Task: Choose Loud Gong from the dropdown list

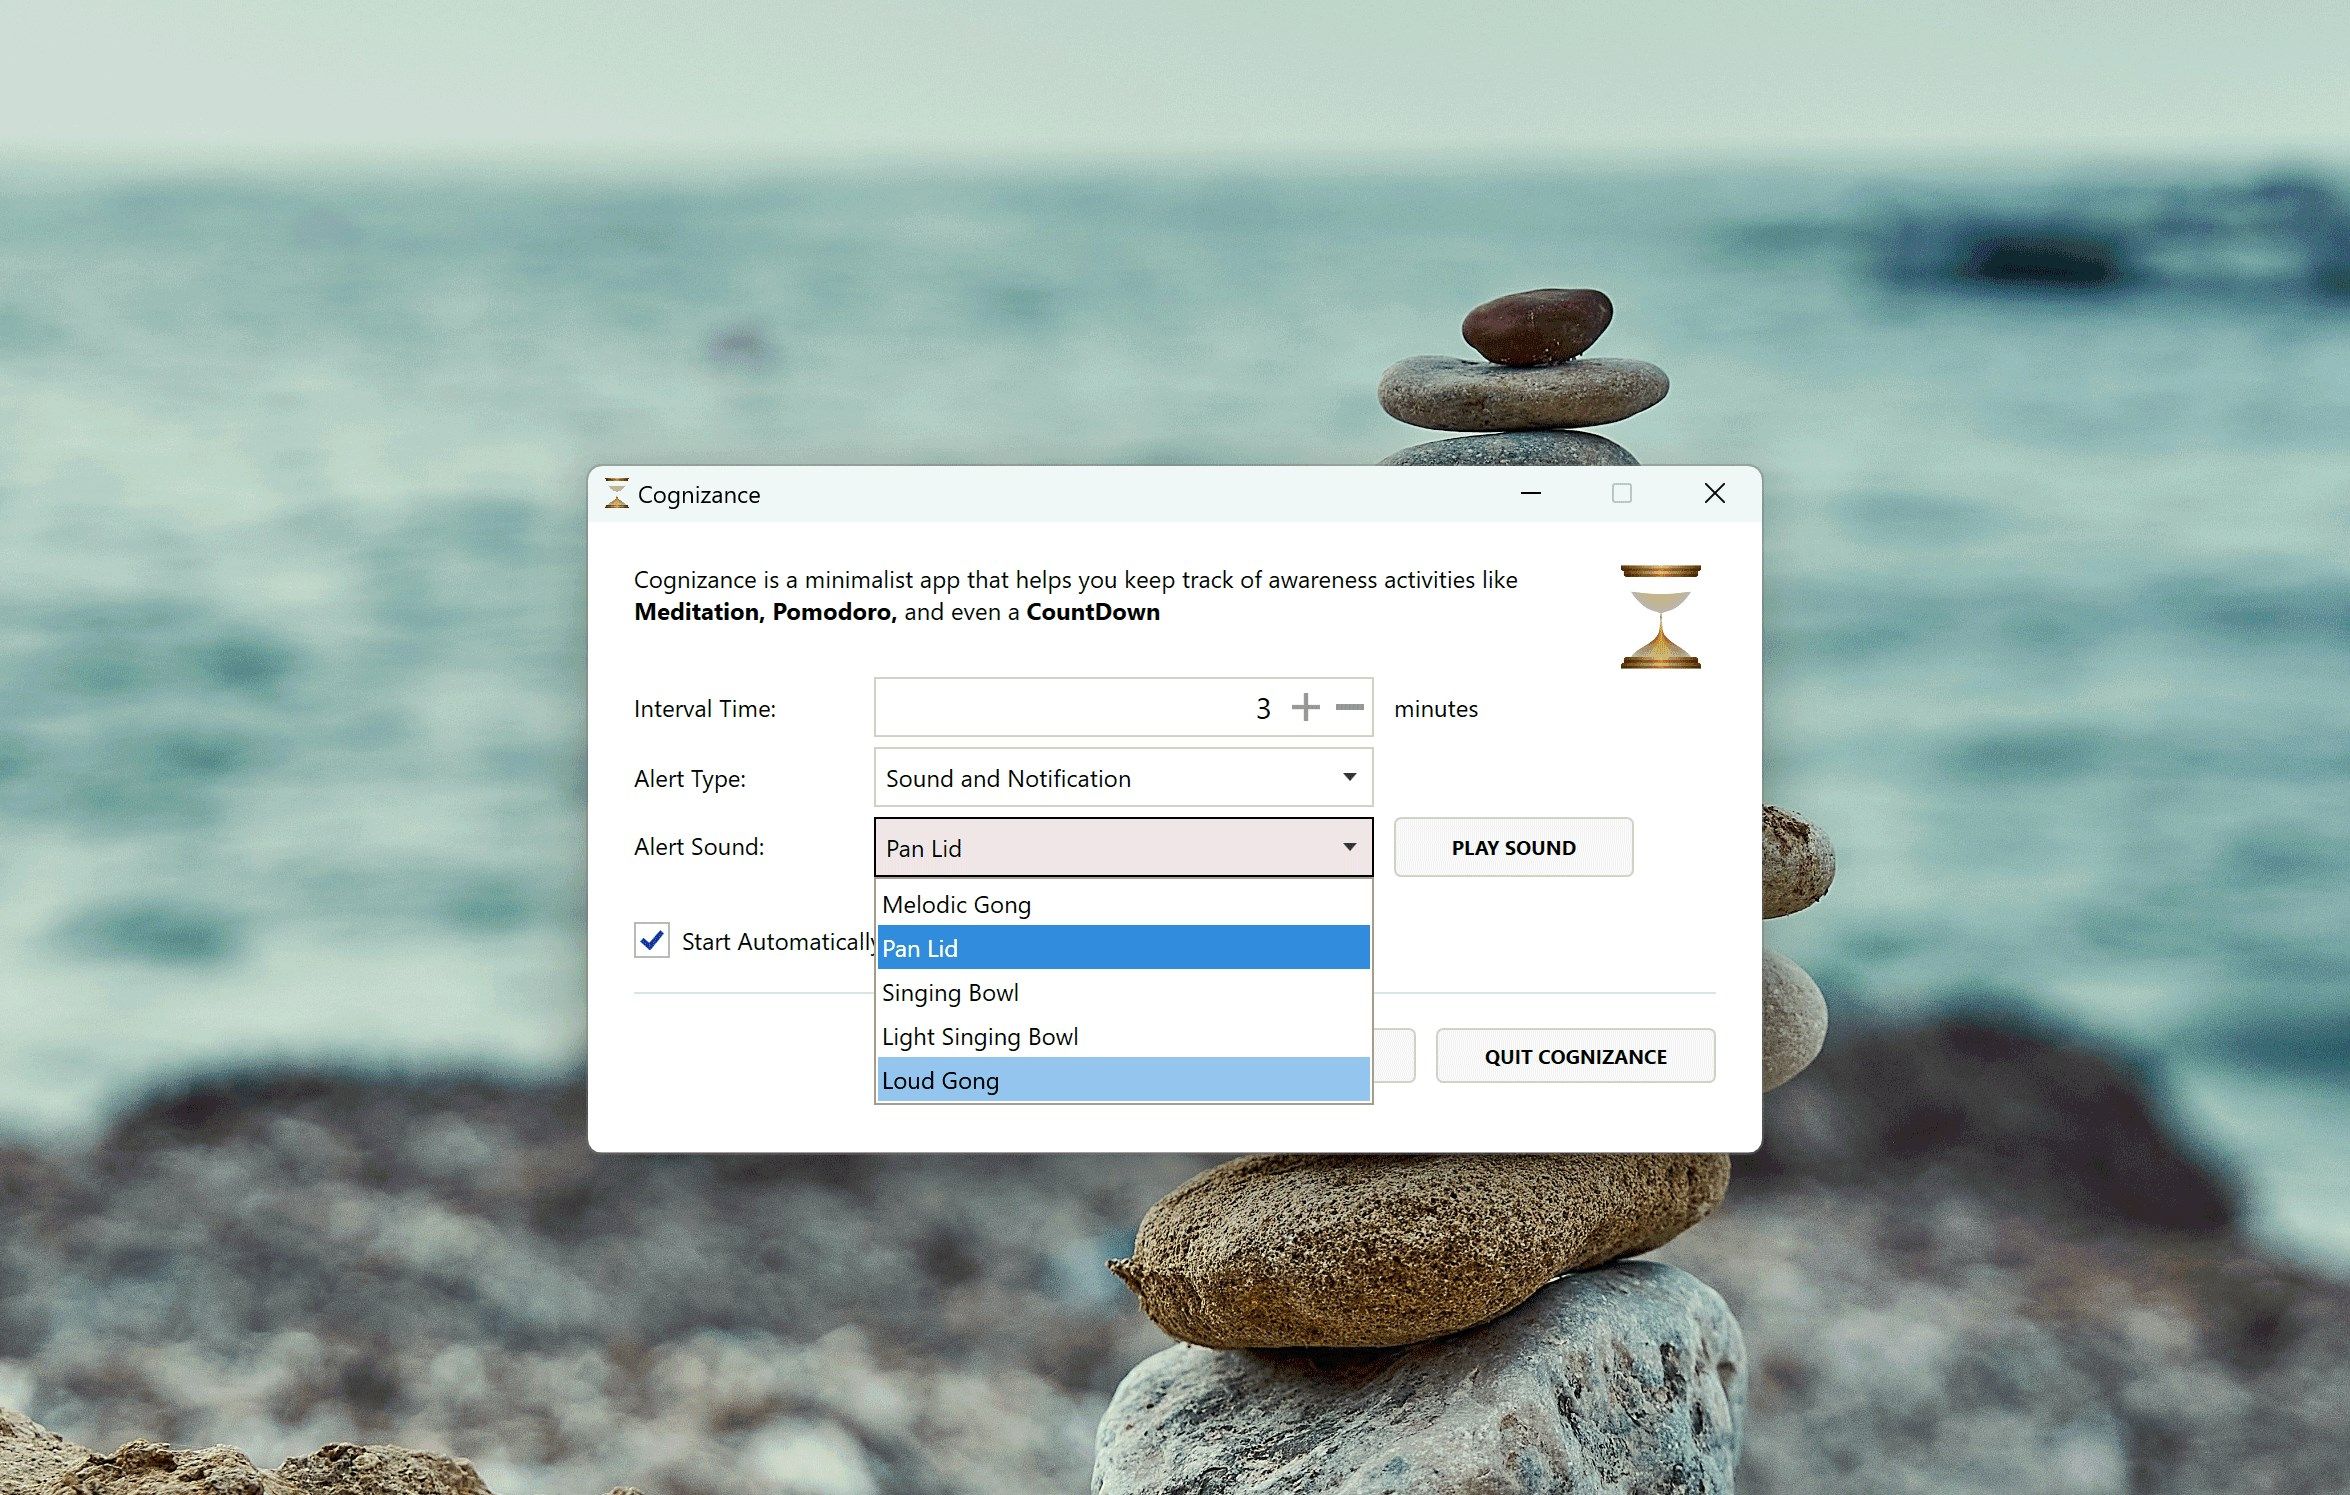Action: 1123,1080
